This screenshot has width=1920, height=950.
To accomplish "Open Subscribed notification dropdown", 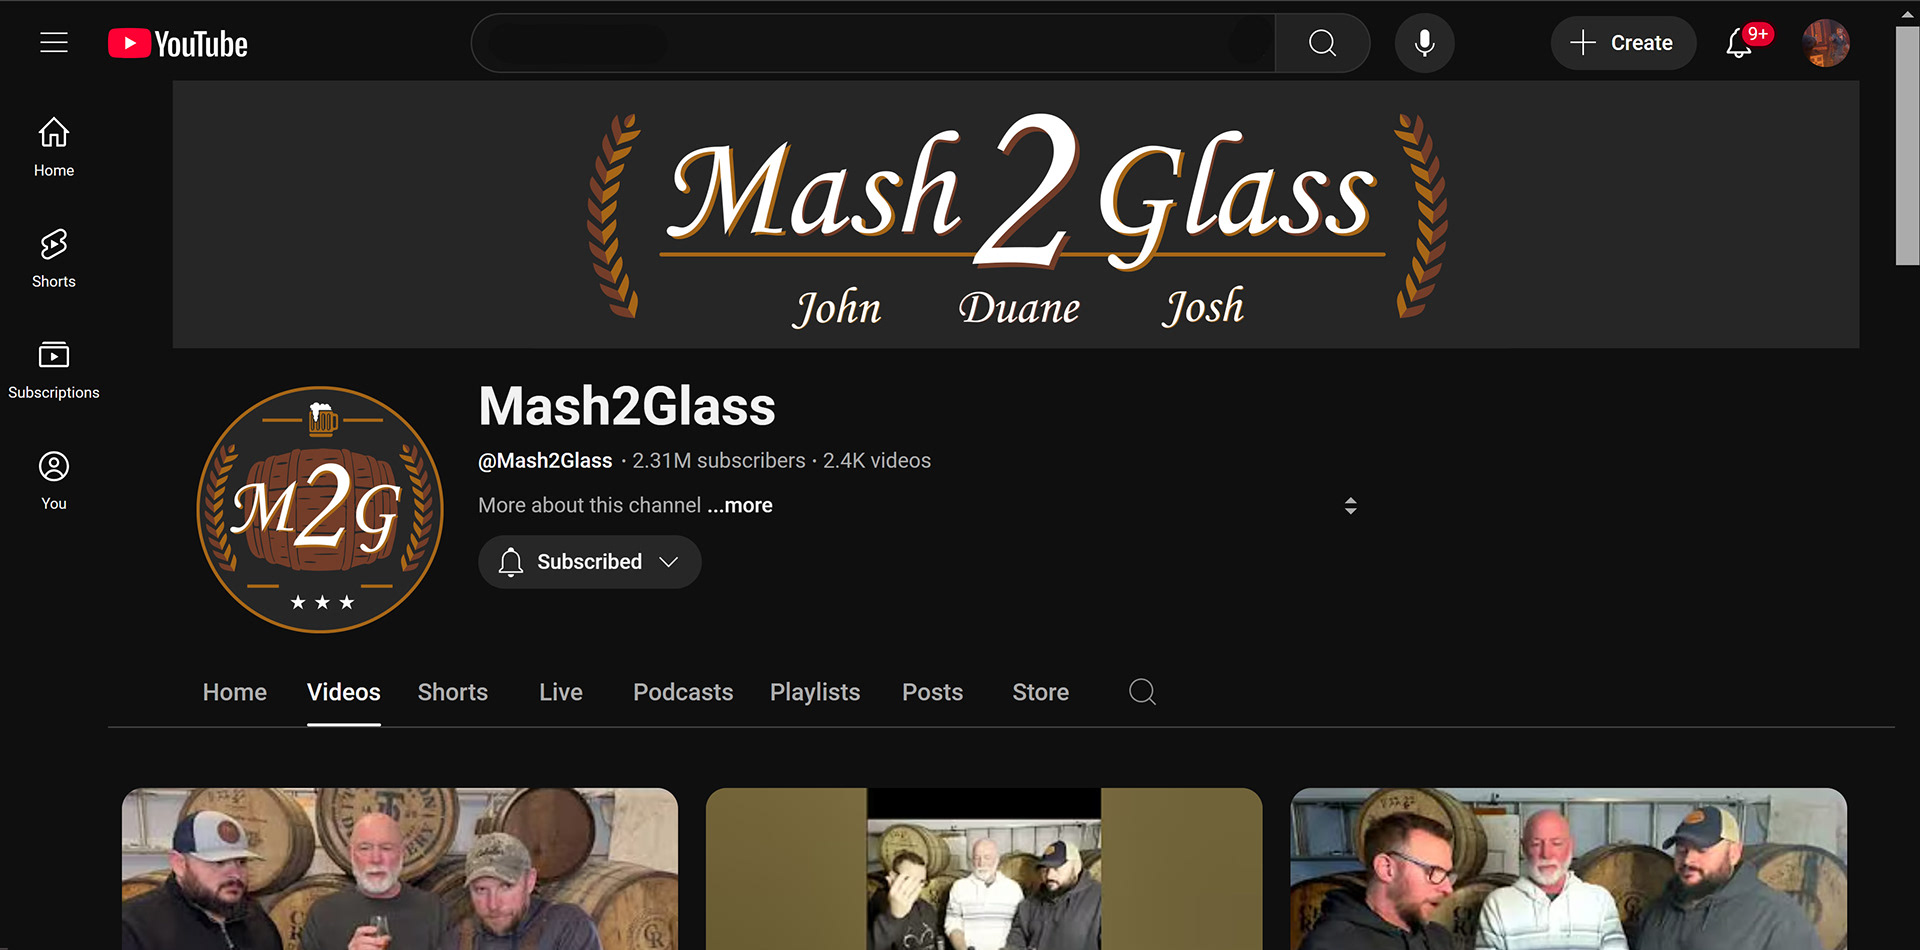I will pos(590,562).
